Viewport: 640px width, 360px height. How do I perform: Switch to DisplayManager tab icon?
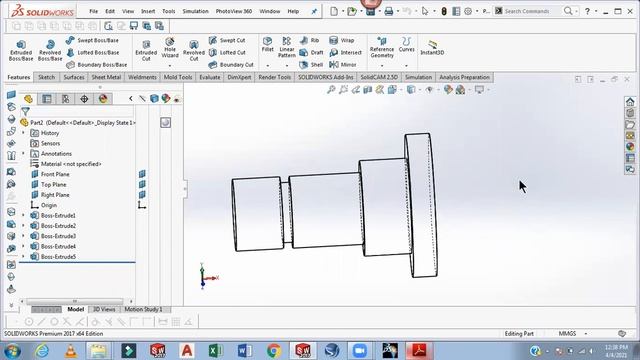(x=103, y=98)
